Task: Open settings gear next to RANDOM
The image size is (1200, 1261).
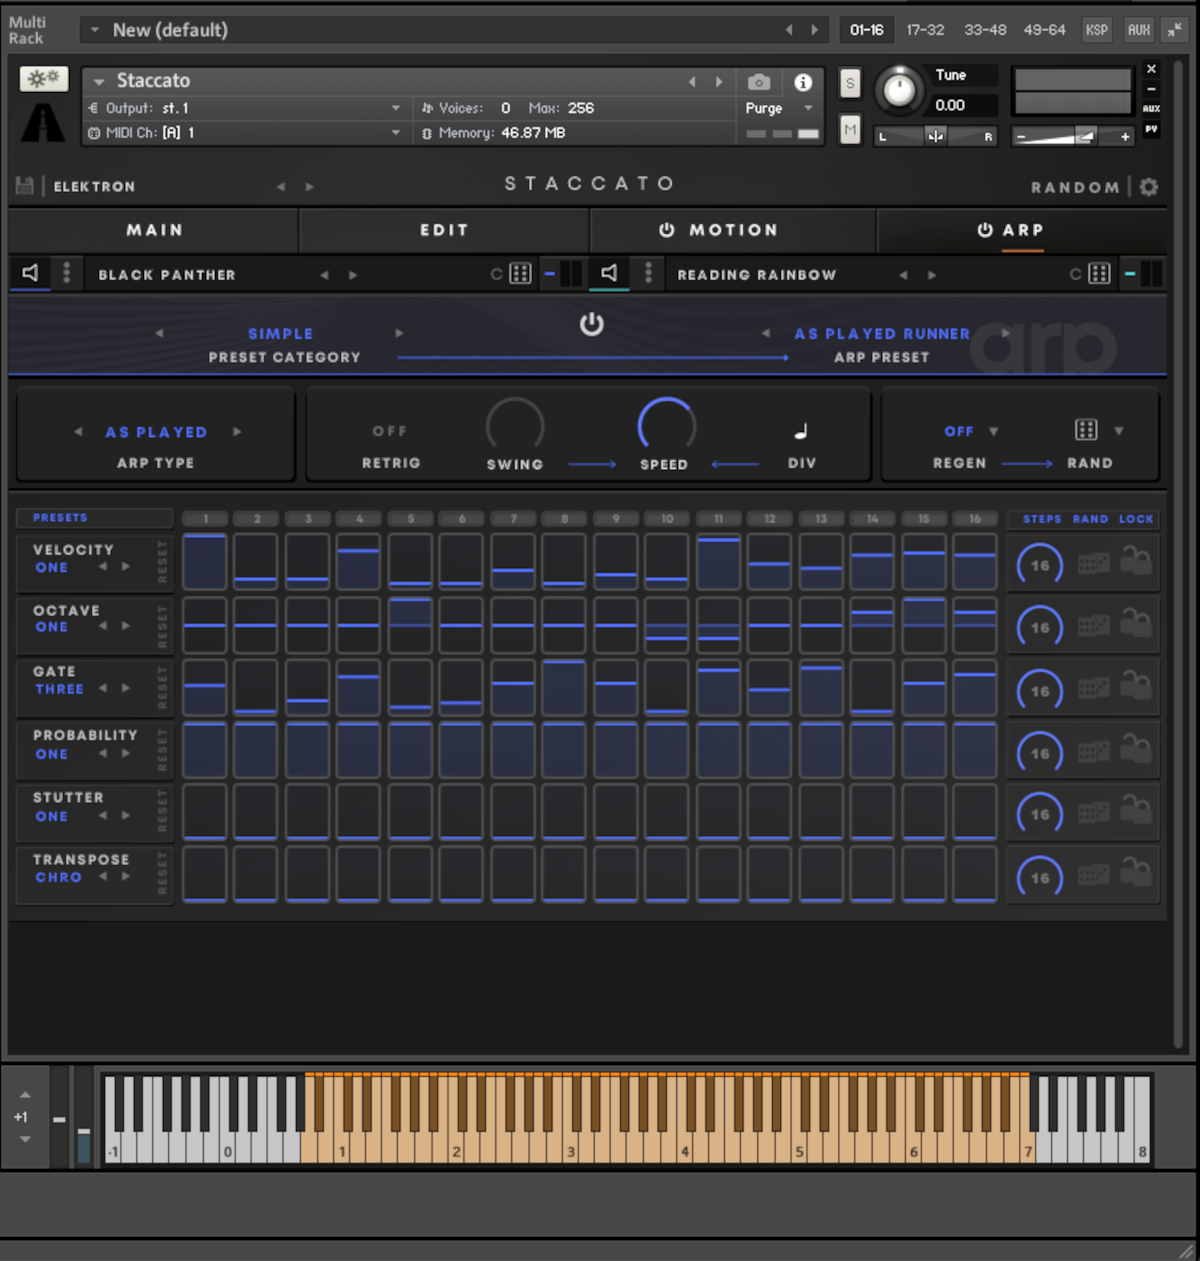Action: [1149, 187]
